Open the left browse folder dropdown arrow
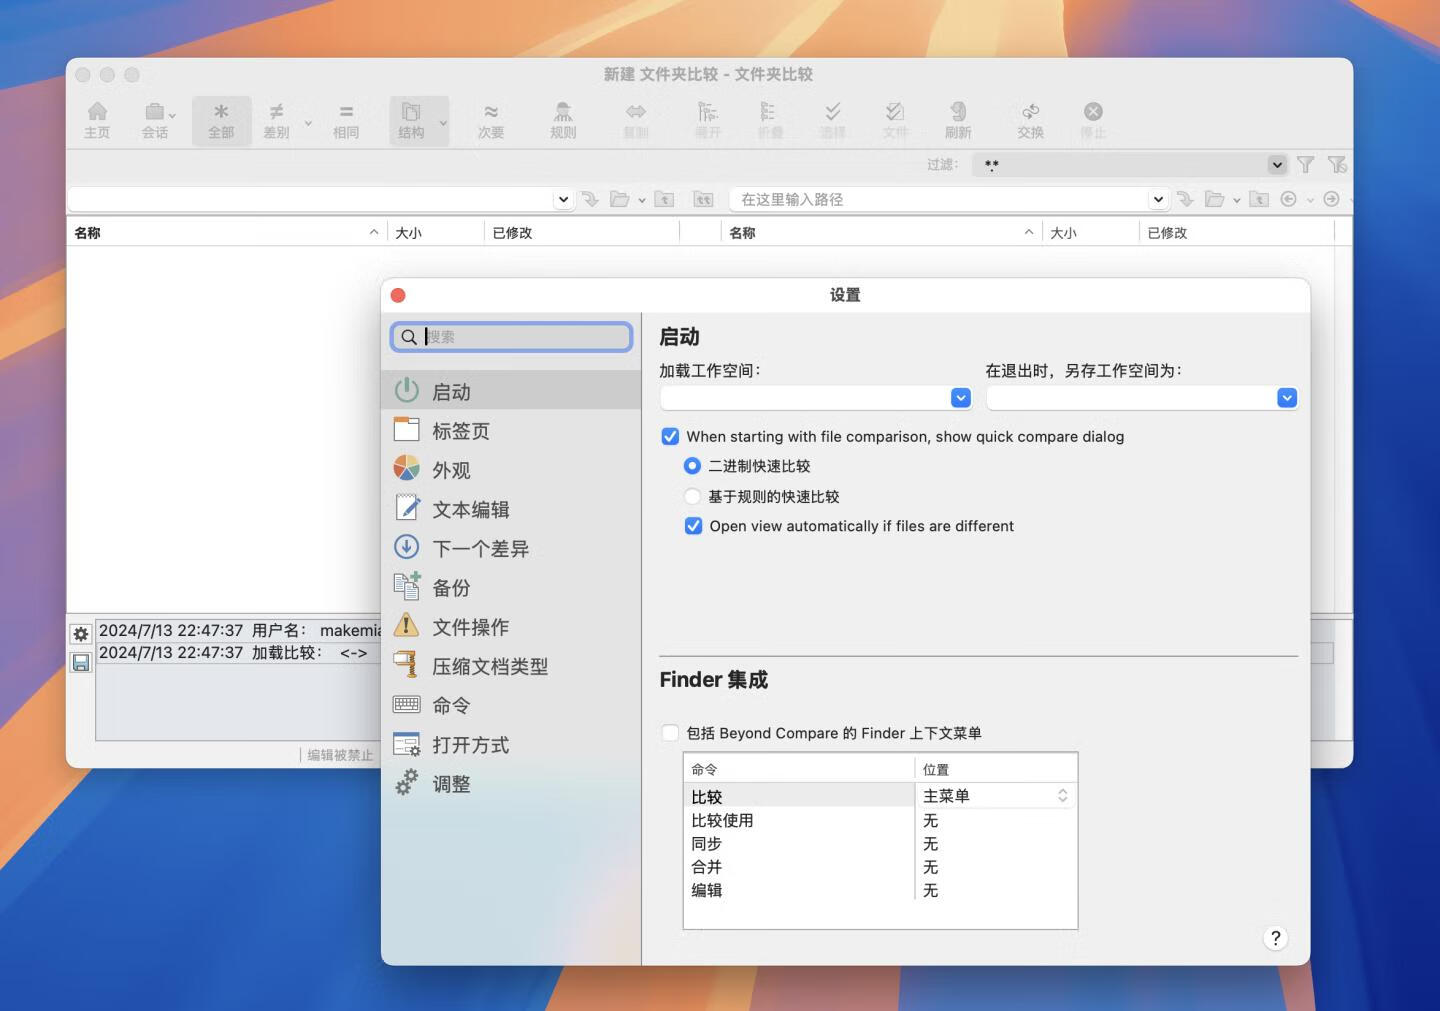 click(x=642, y=200)
